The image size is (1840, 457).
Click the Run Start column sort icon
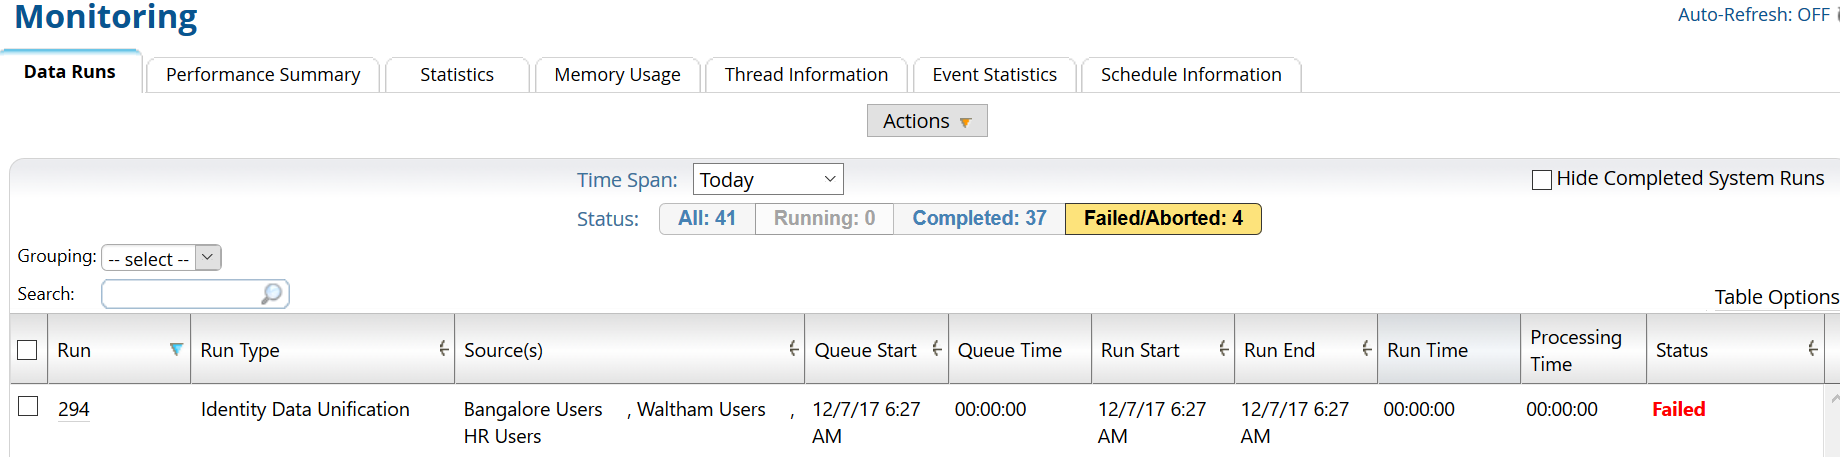(x=1223, y=348)
